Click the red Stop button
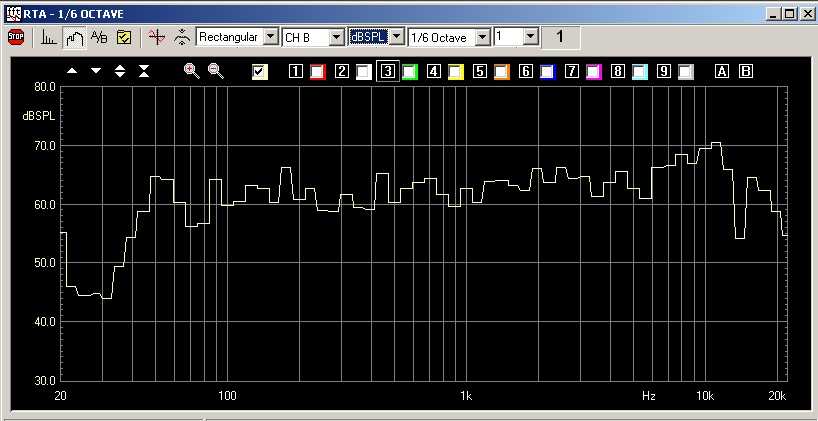Viewport: 818px width, 421px height. point(15,37)
